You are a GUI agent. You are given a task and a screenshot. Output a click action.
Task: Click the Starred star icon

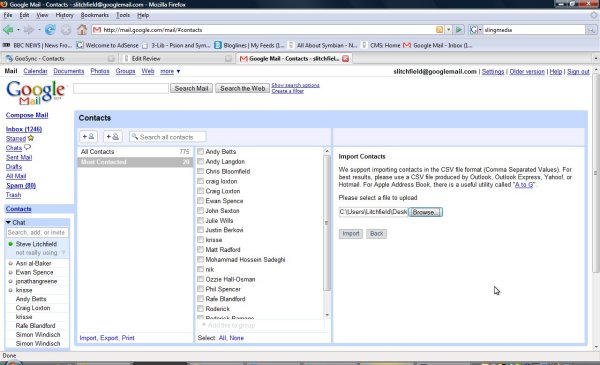31,138
